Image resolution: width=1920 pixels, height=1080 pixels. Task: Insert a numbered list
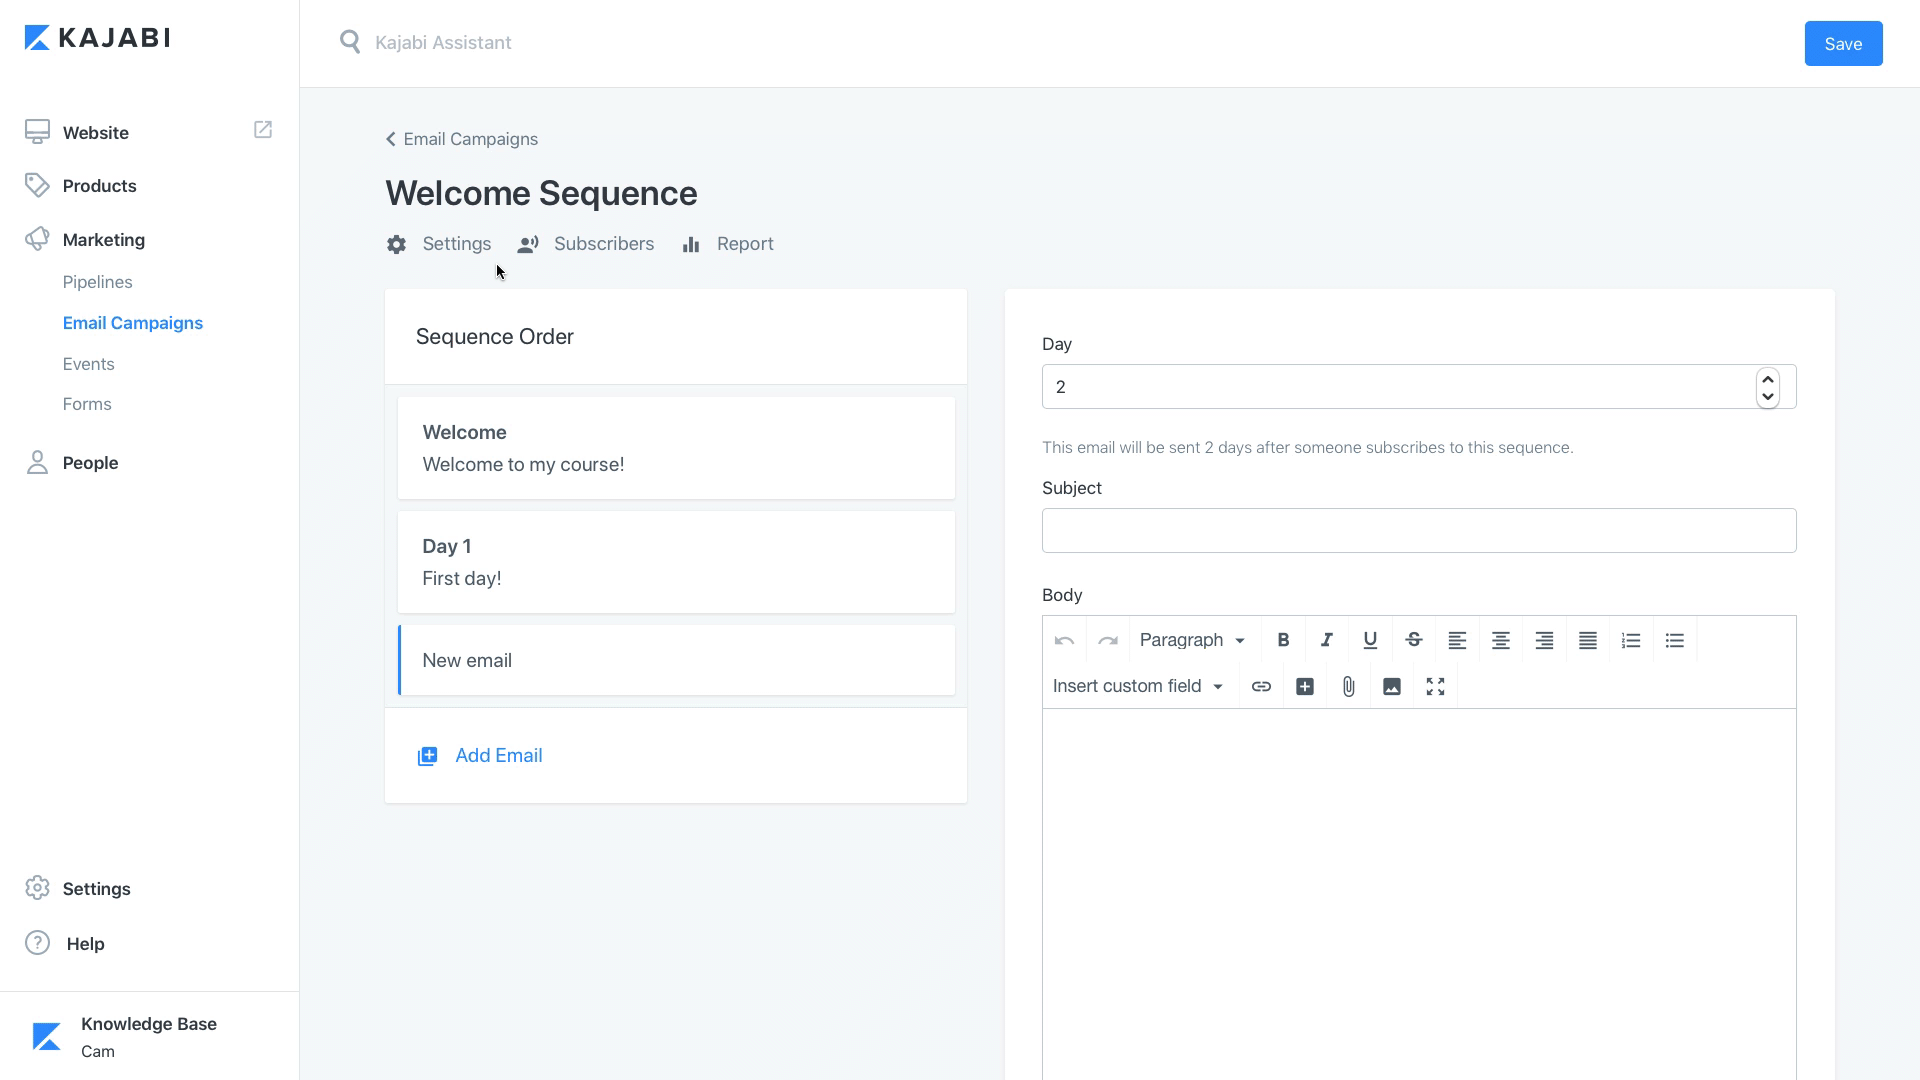click(1631, 640)
